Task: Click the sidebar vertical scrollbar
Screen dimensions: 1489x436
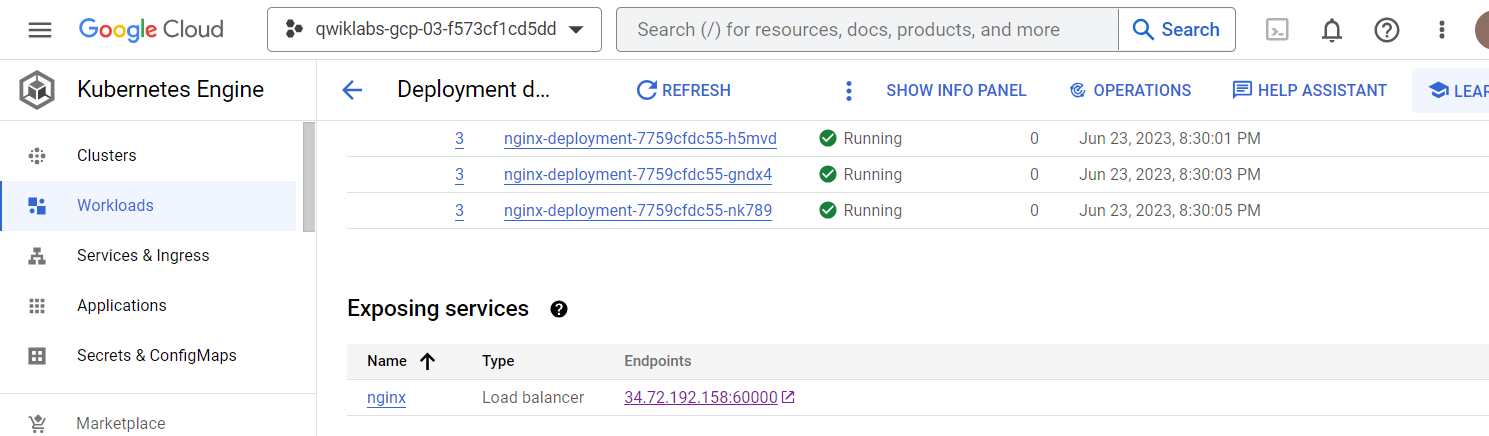Action: (309, 178)
